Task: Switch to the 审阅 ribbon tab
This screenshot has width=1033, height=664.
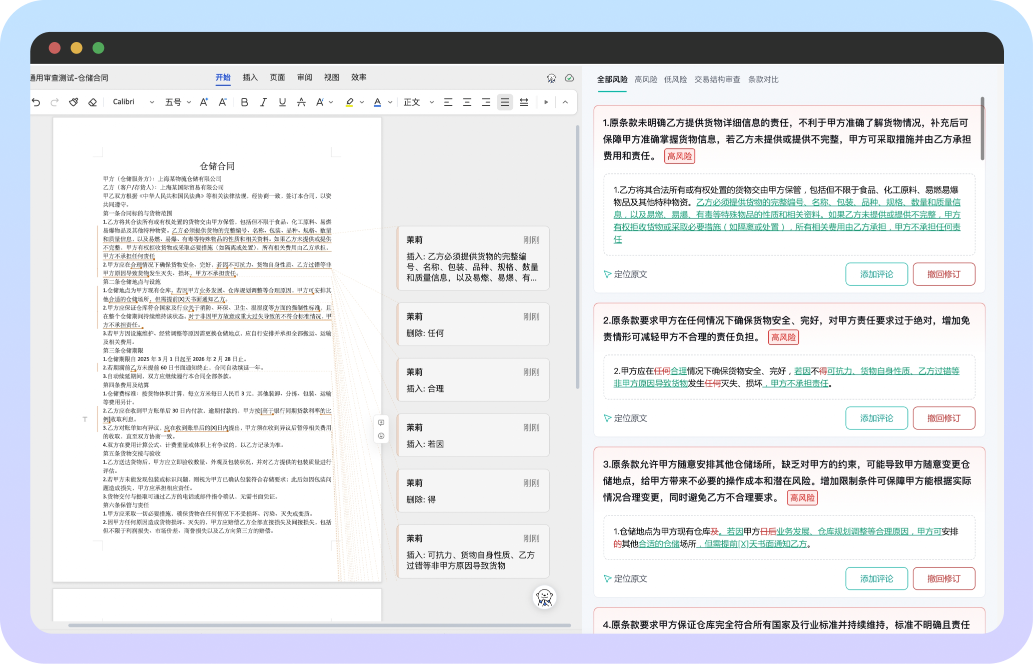Action: click(304, 77)
